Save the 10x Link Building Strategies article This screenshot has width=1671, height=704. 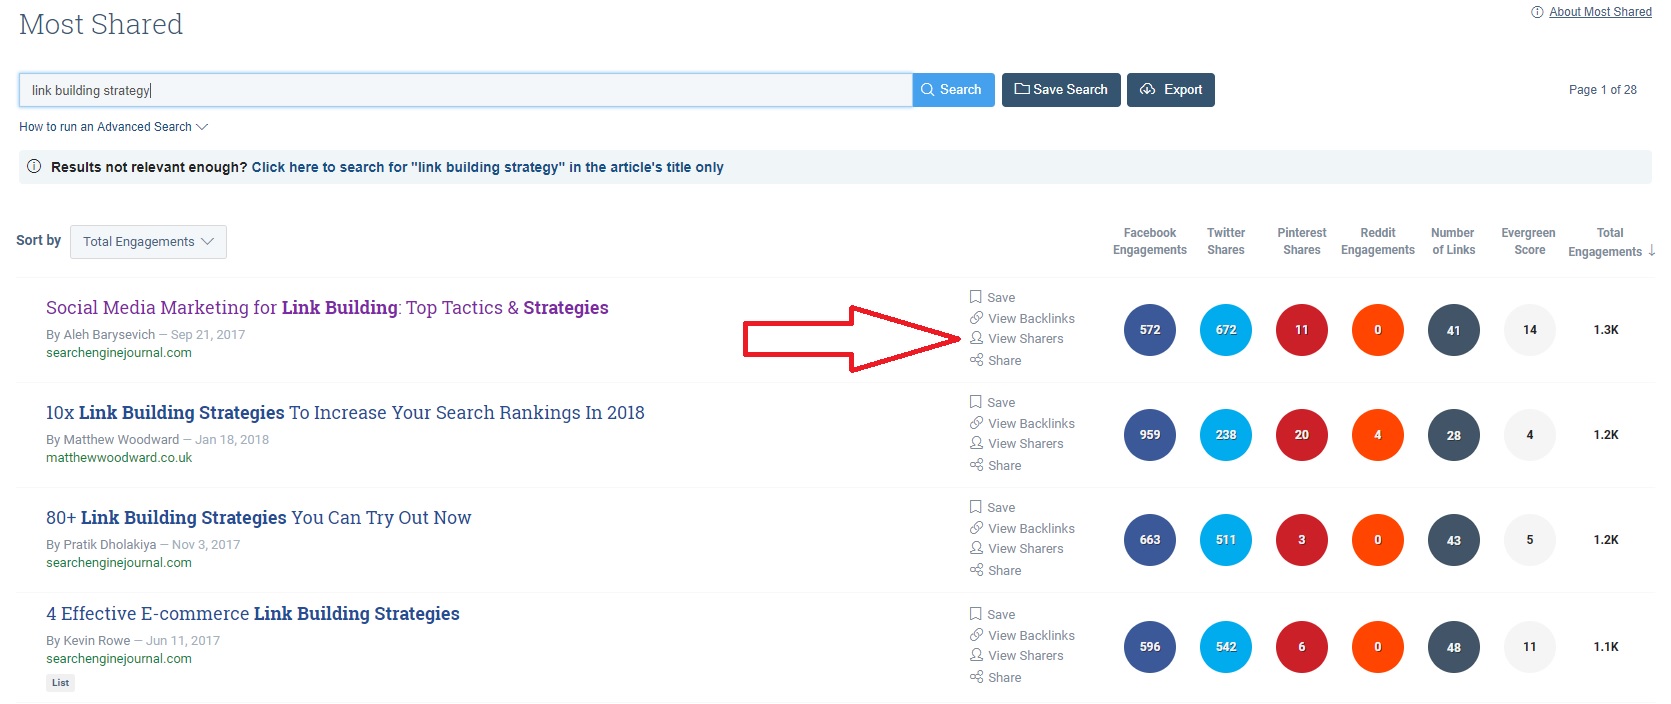tap(992, 402)
